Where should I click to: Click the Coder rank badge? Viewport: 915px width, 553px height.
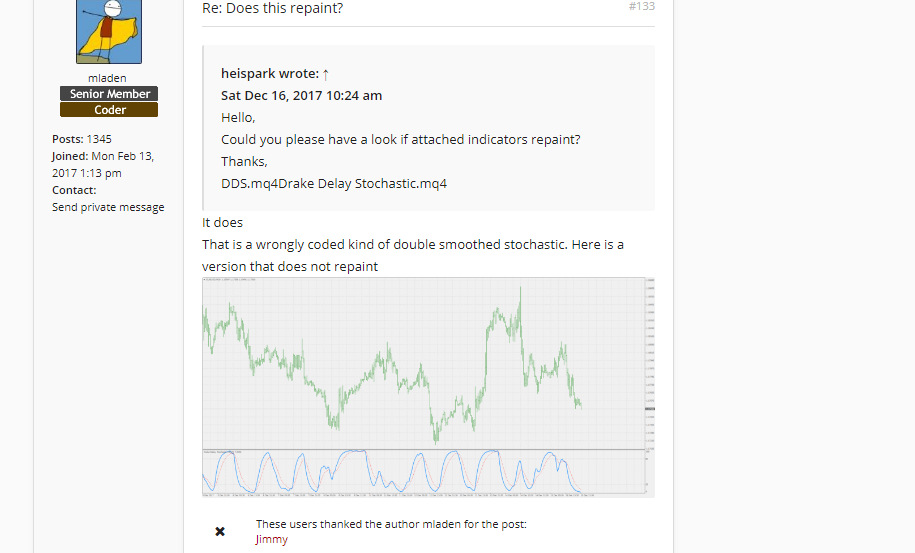coord(109,110)
